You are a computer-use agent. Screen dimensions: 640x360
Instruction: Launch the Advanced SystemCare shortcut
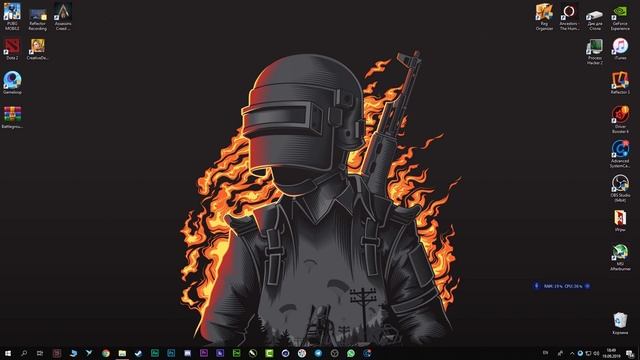point(620,154)
